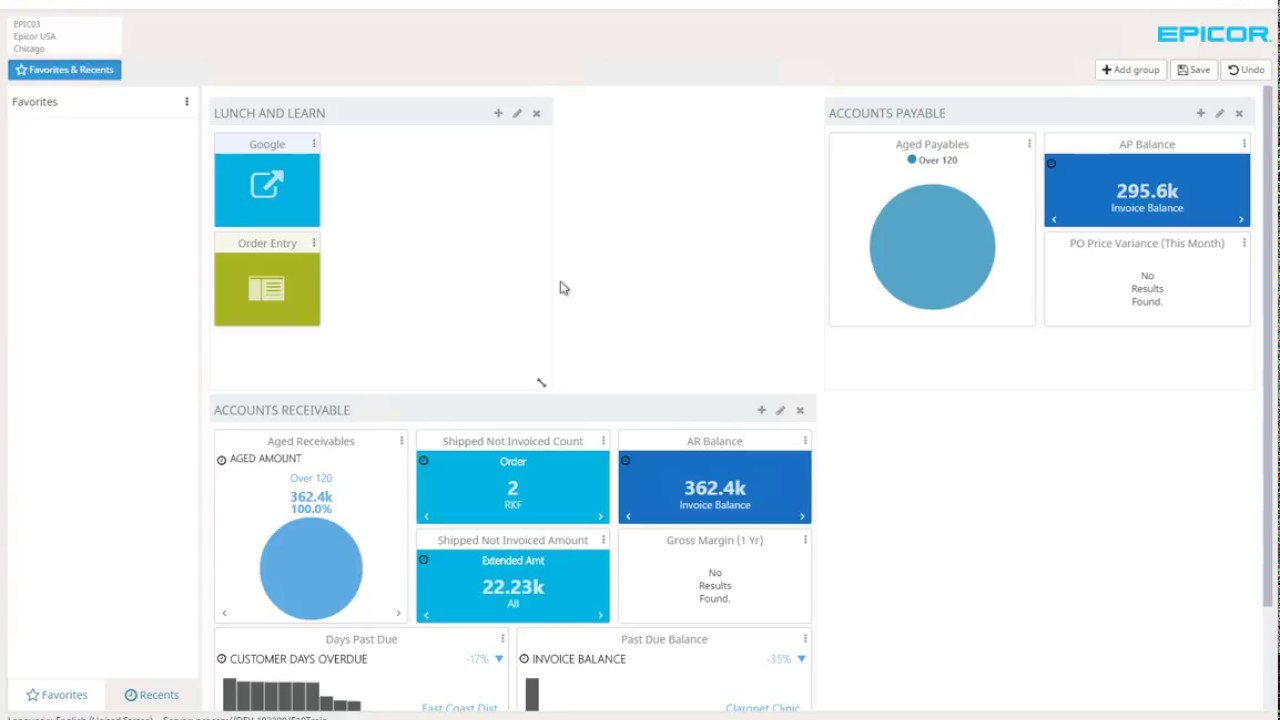1280x720 pixels.
Task: Undo the last layout change
Action: 1246,70
